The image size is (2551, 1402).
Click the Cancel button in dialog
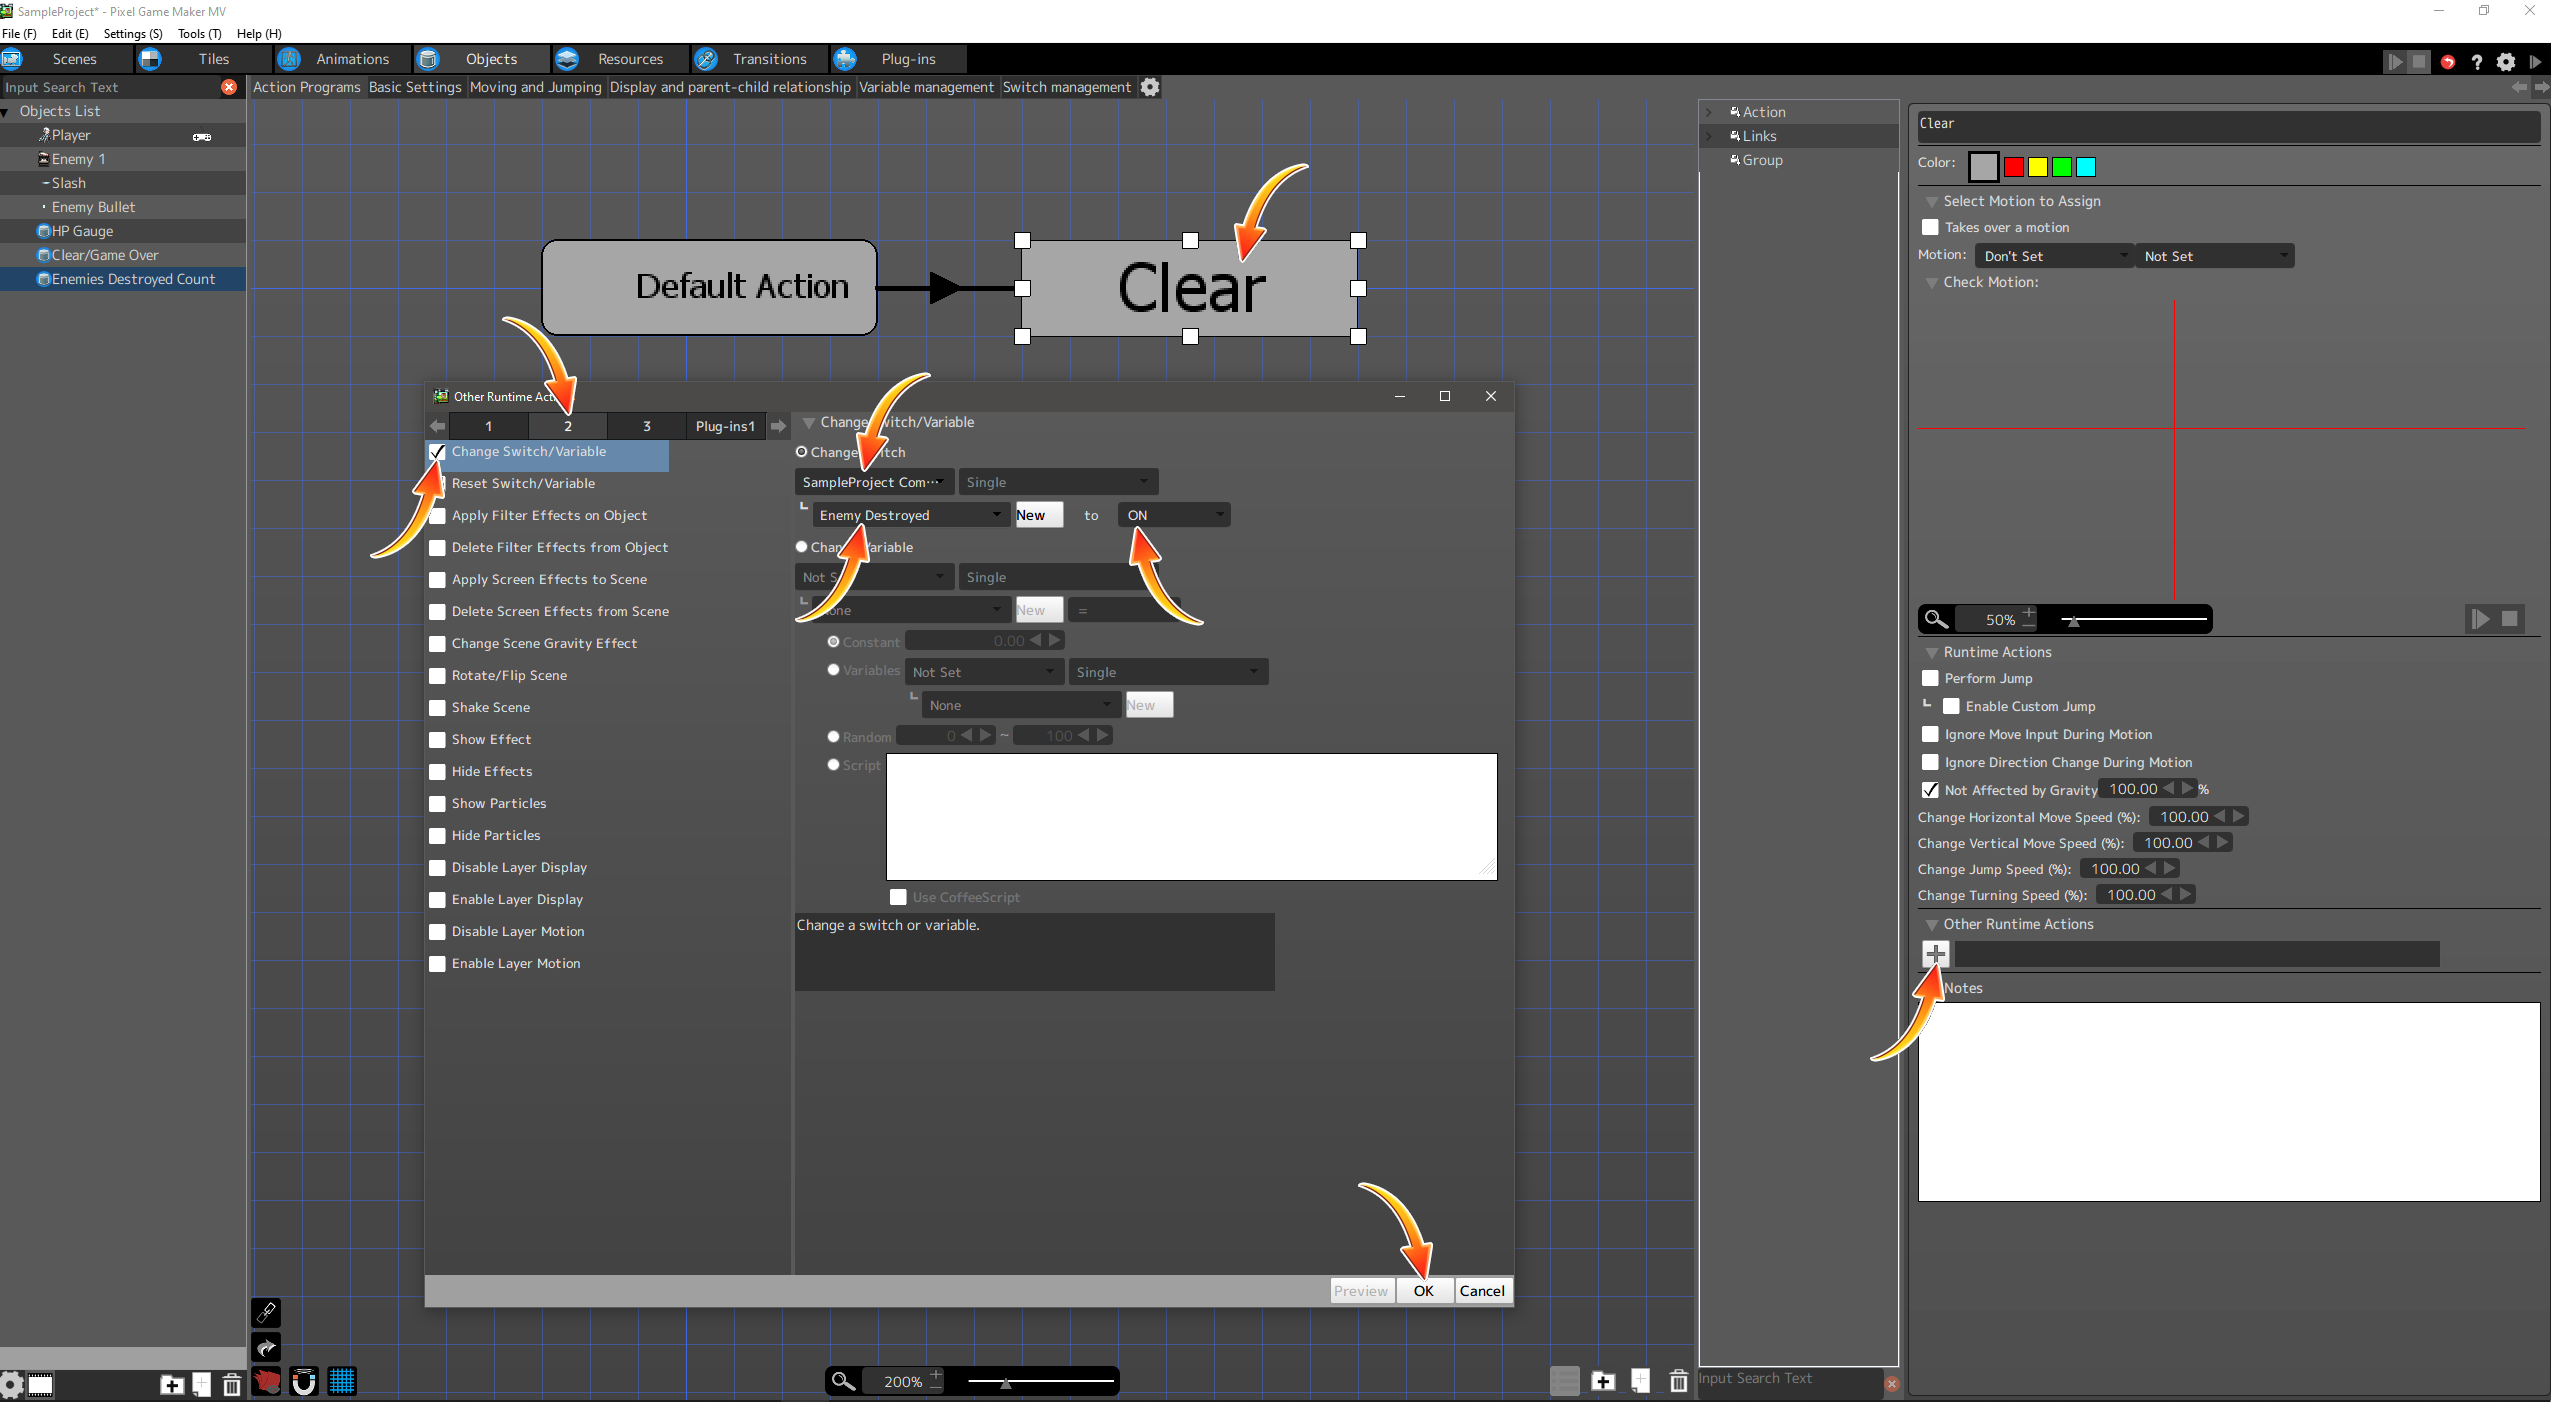(x=1481, y=1290)
